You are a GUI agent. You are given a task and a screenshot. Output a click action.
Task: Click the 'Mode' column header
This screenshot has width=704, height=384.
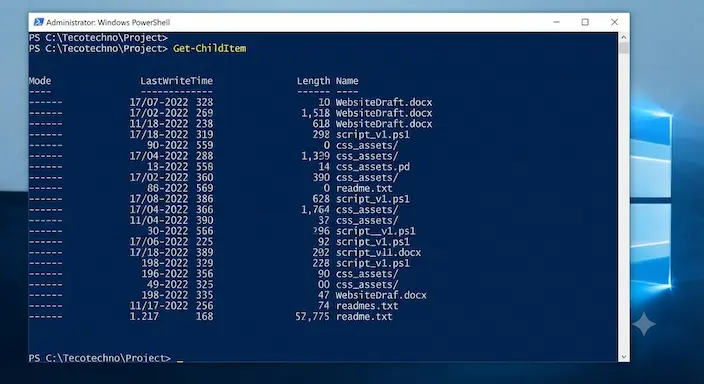tap(40, 81)
